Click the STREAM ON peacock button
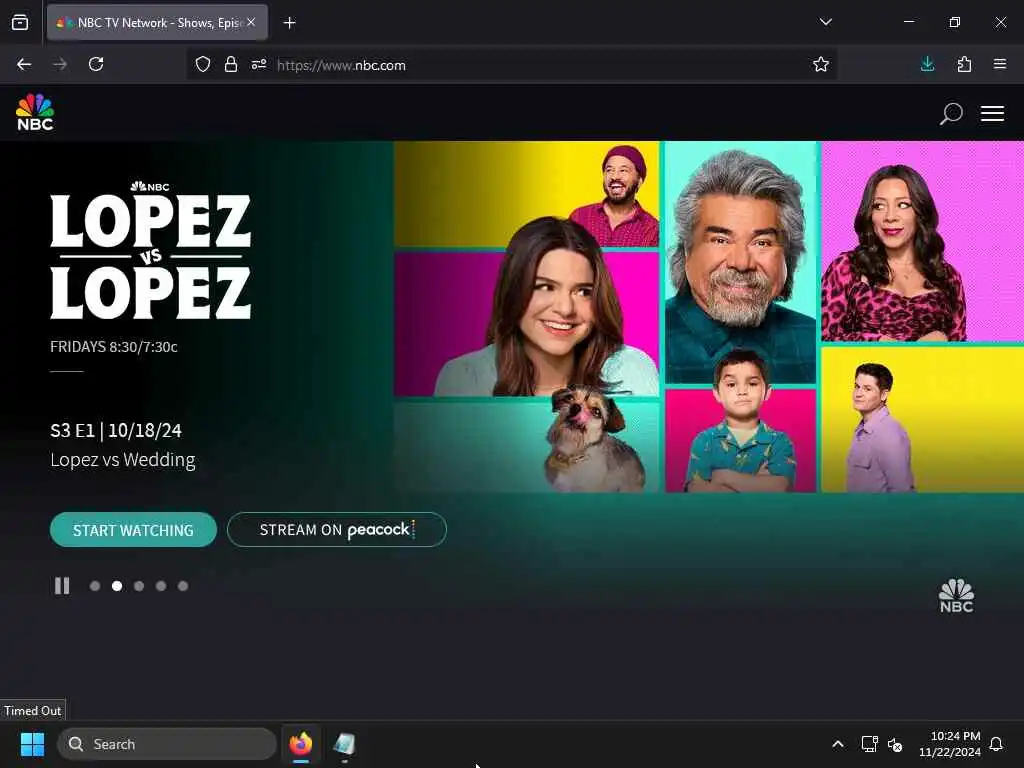Viewport: 1024px width, 768px height. (337, 530)
